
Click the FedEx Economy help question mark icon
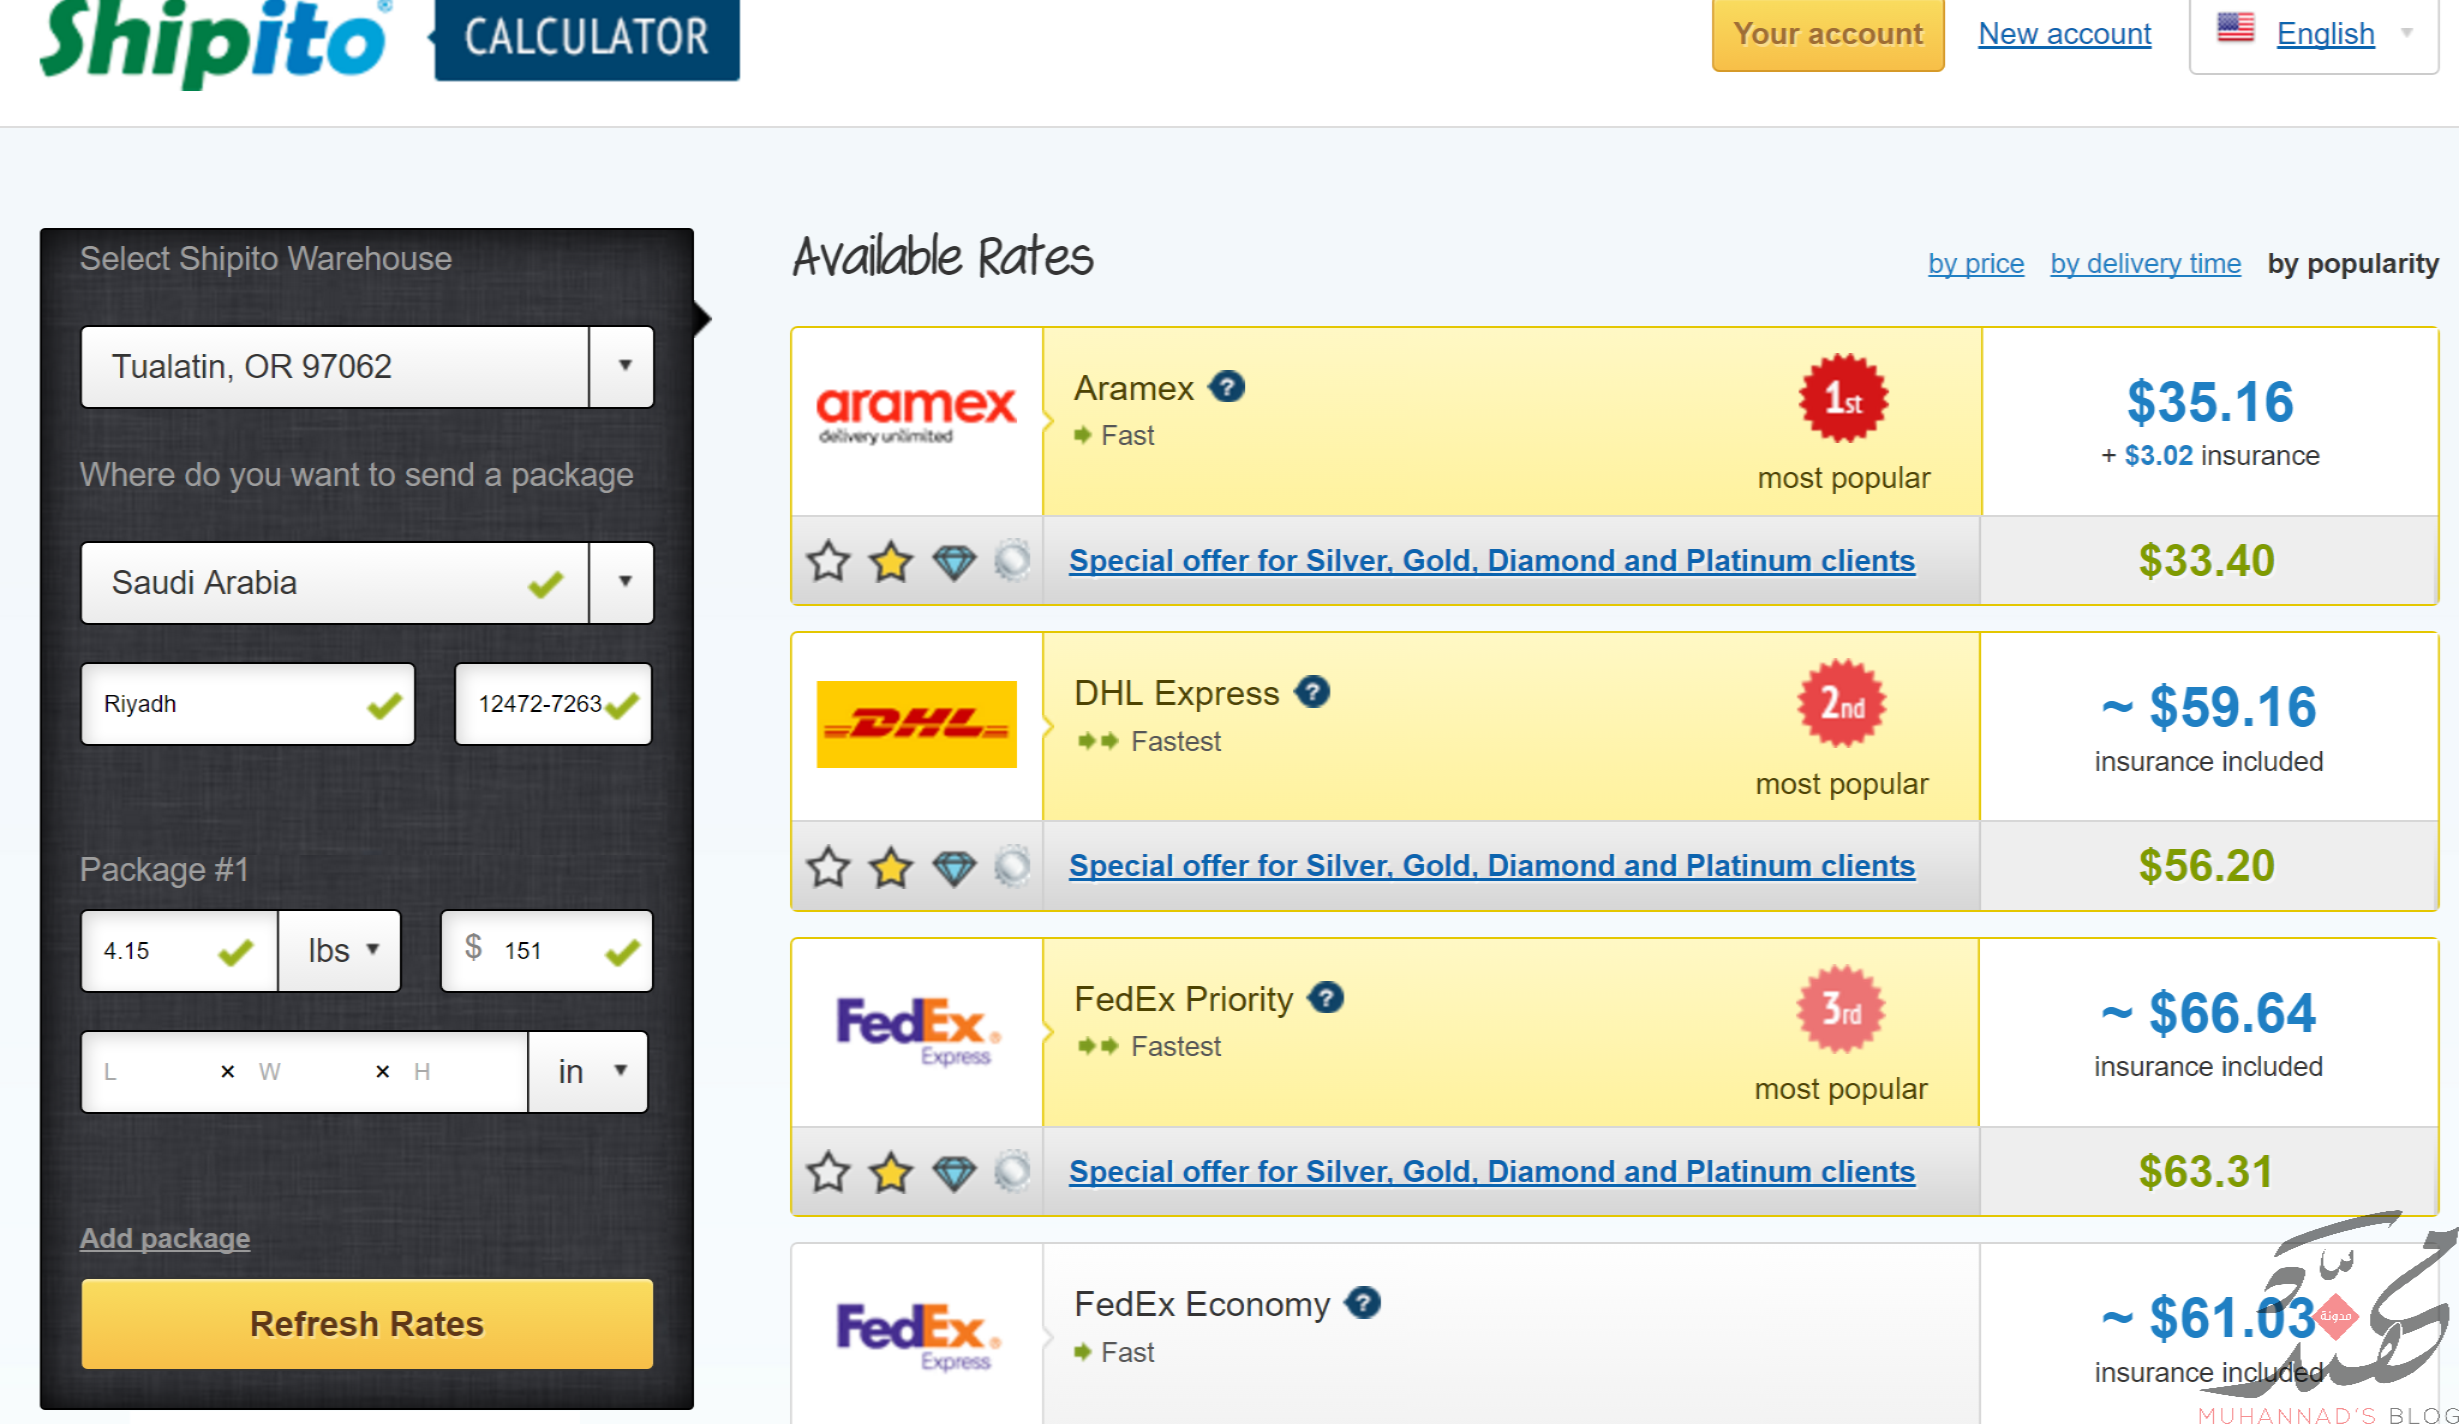pyautogui.click(x=1362, y=1303)
